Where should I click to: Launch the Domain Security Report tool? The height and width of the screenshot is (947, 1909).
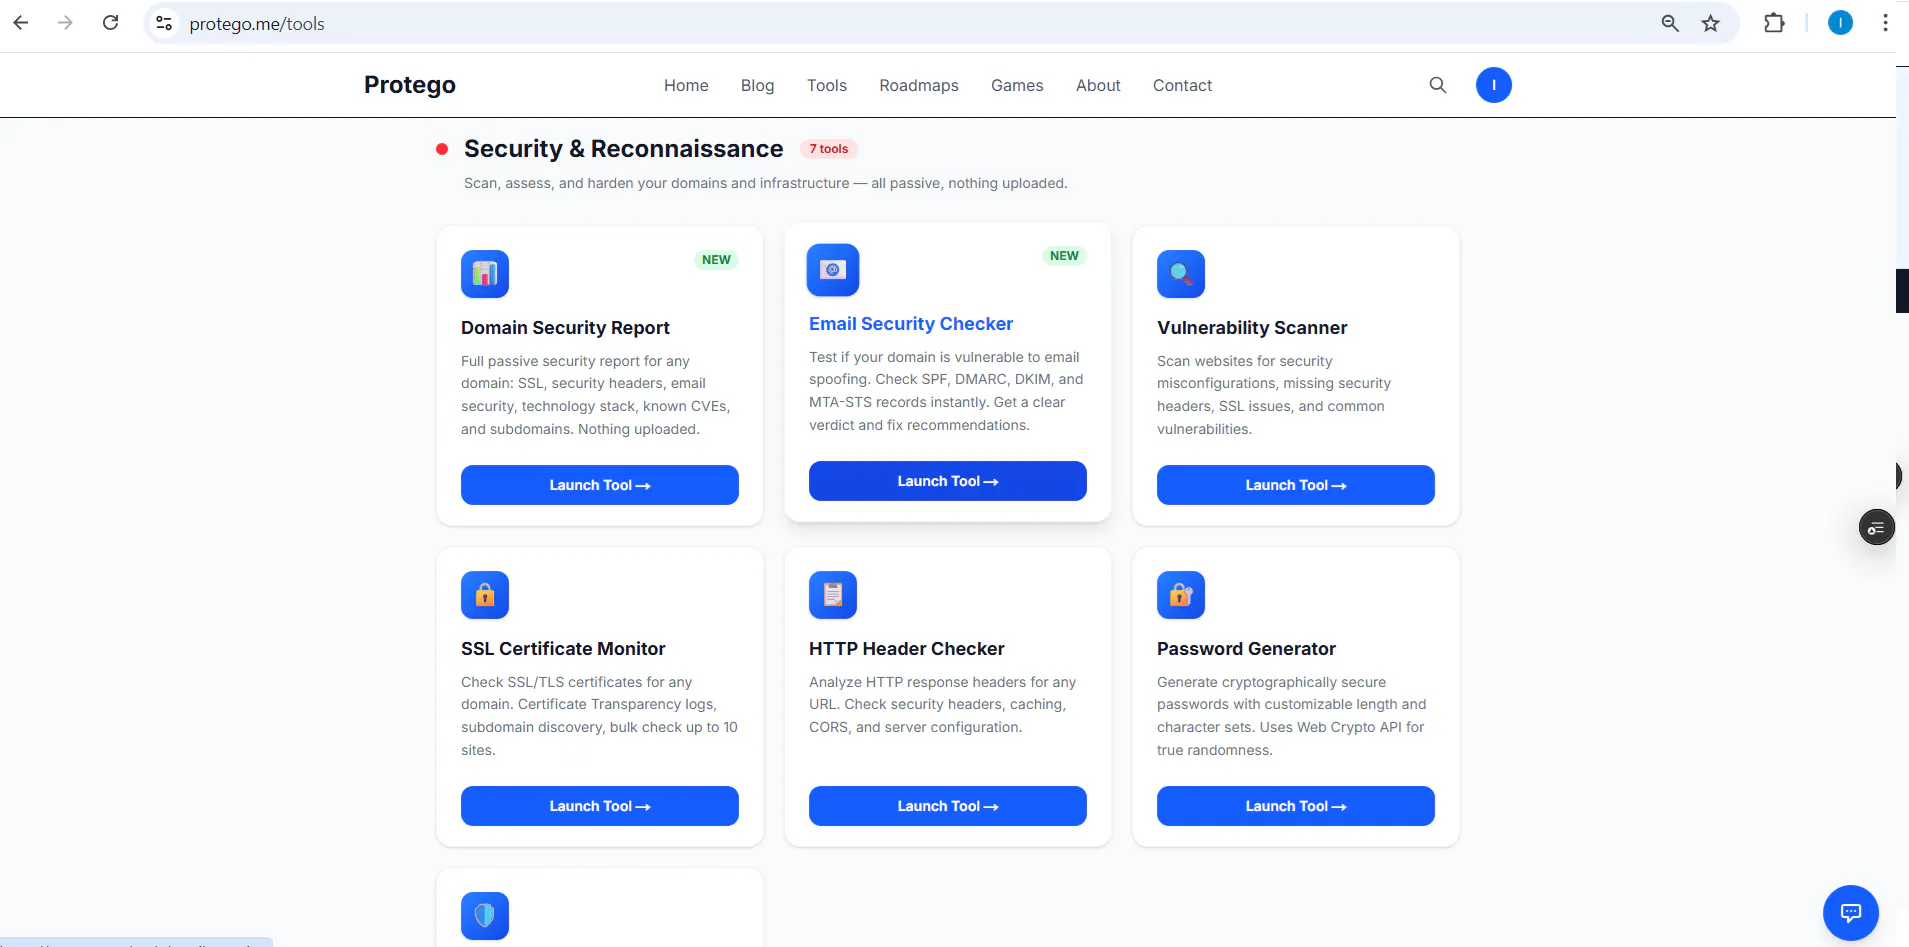coord(600,485)
